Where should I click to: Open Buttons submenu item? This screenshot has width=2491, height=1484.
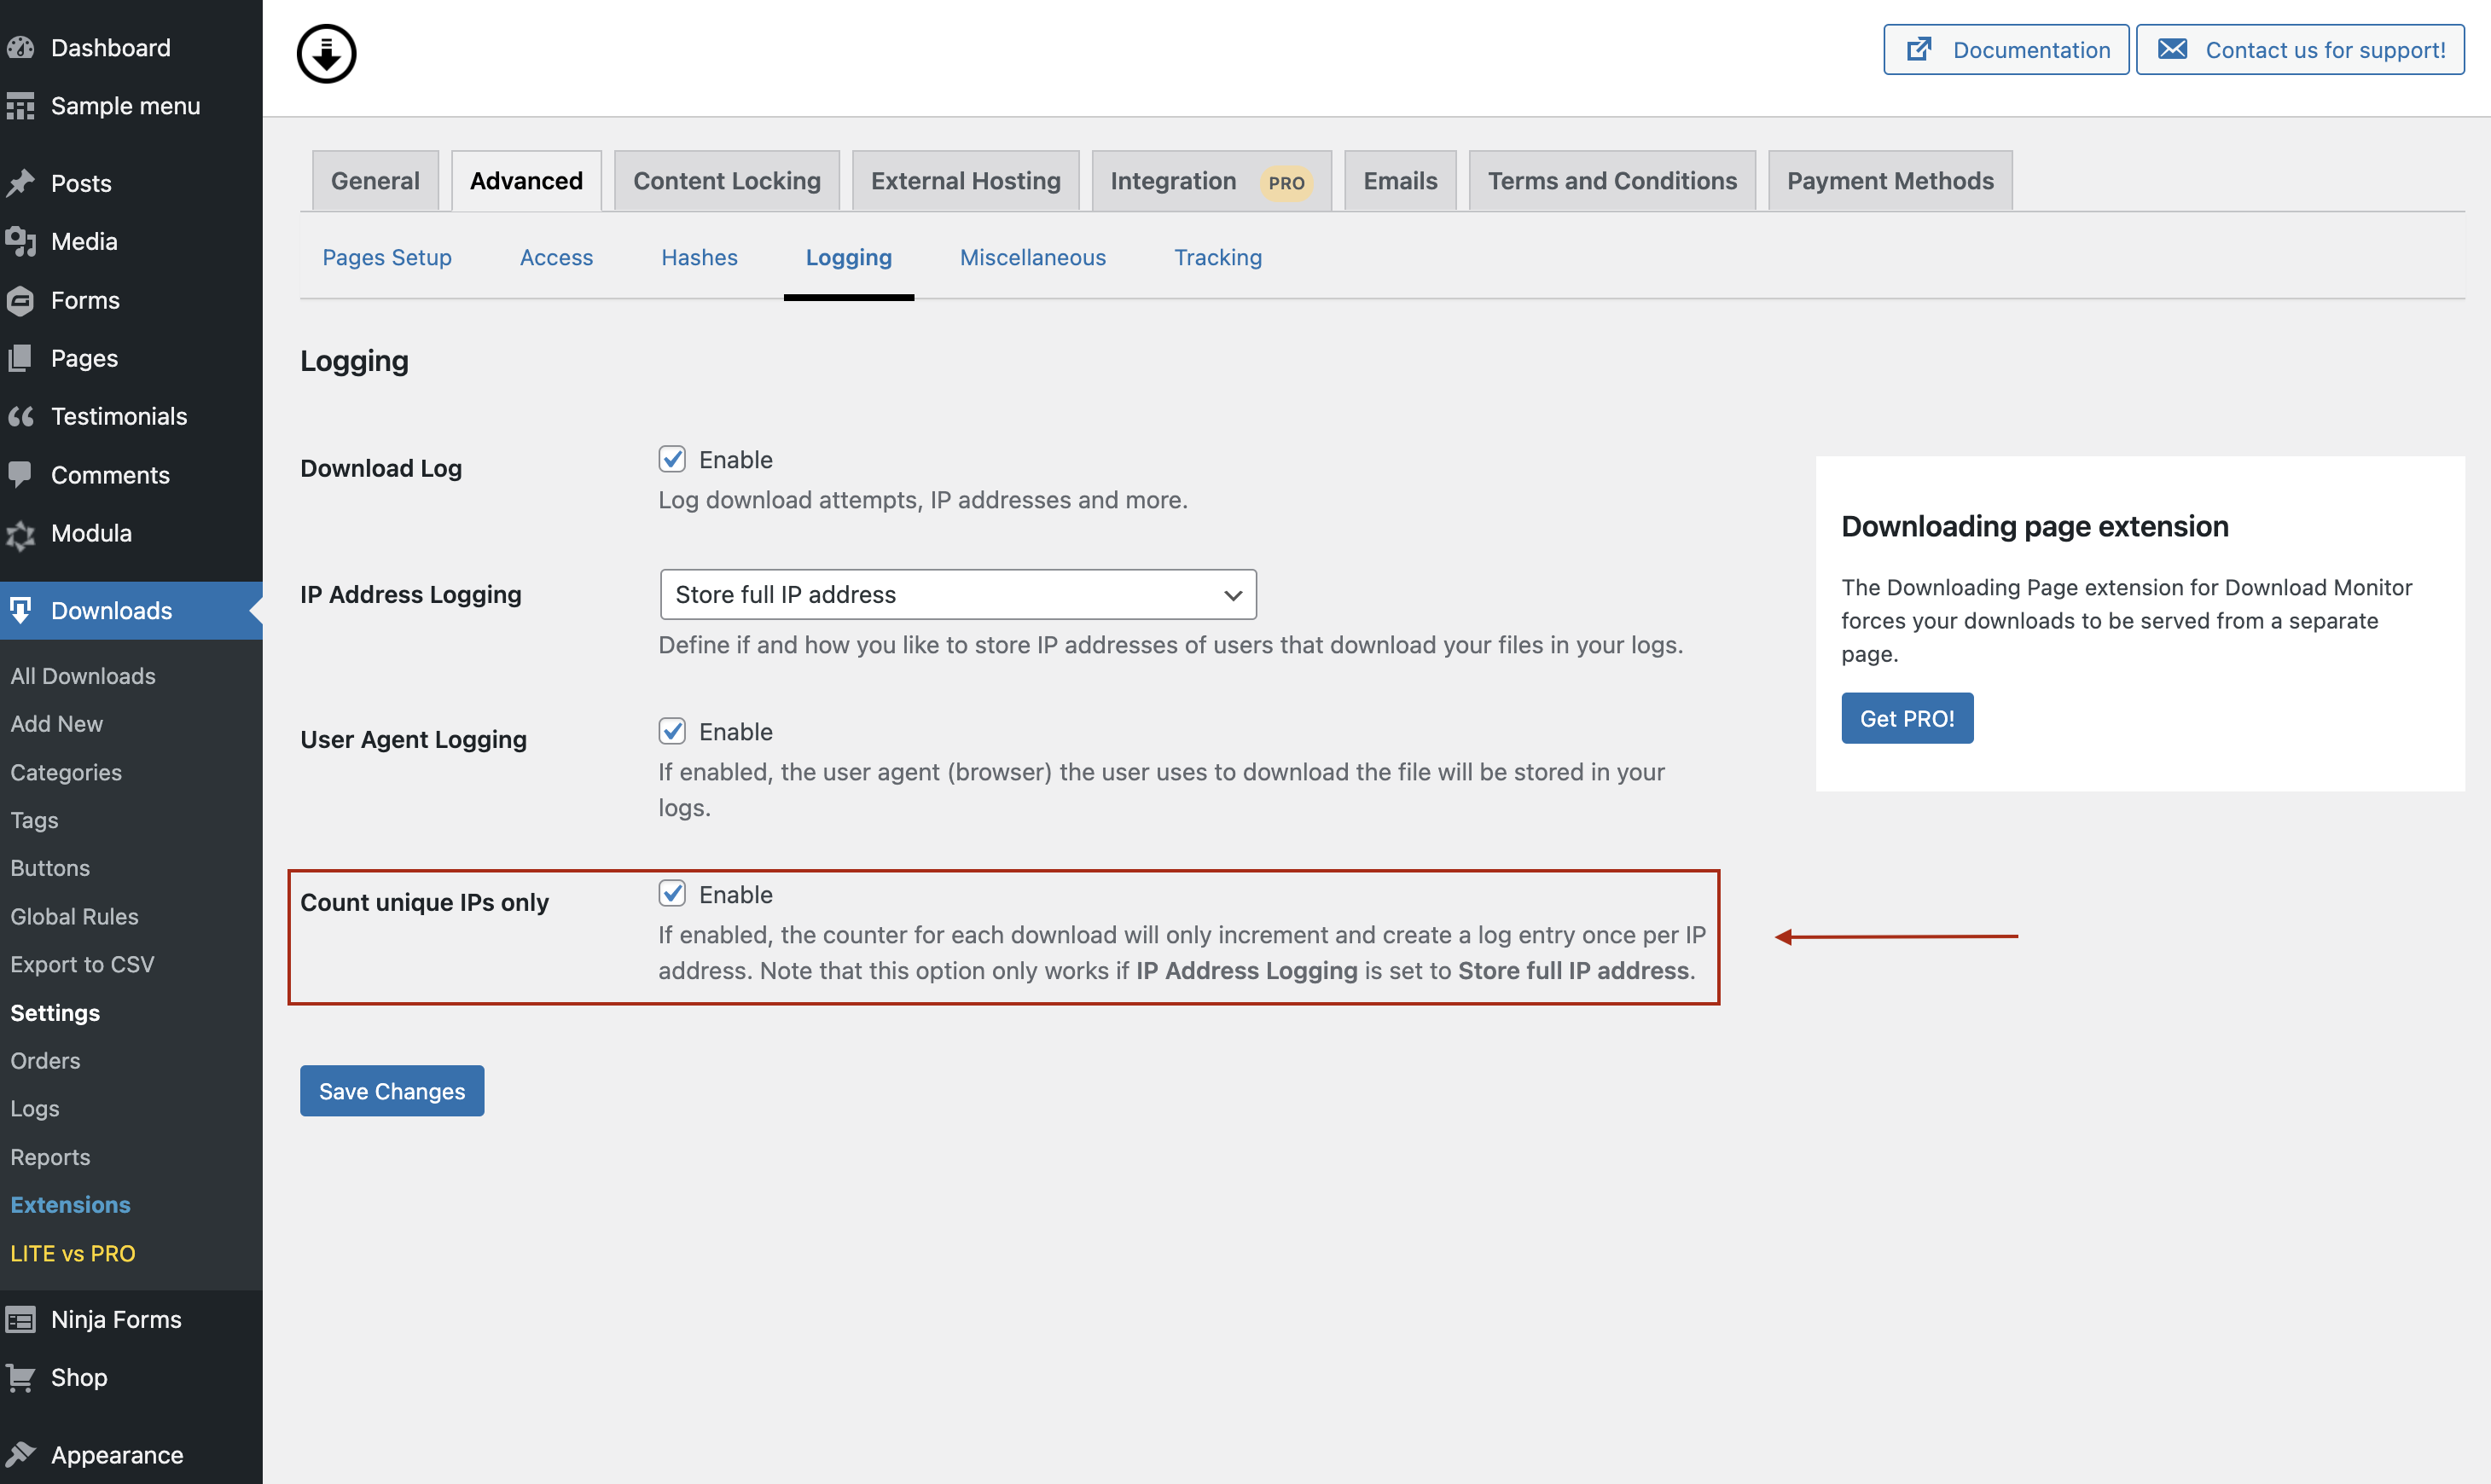pos(50,868)
